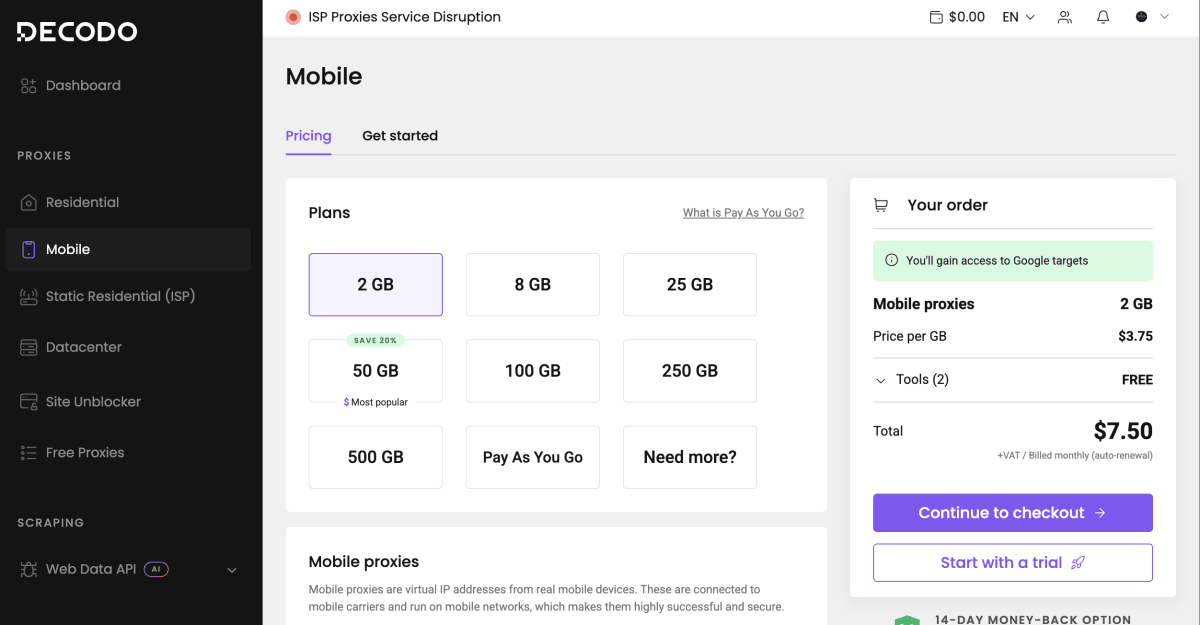The image size is (1200, 625).
Task: Click the Dashboard grid icon
Action: click(28, 86)
